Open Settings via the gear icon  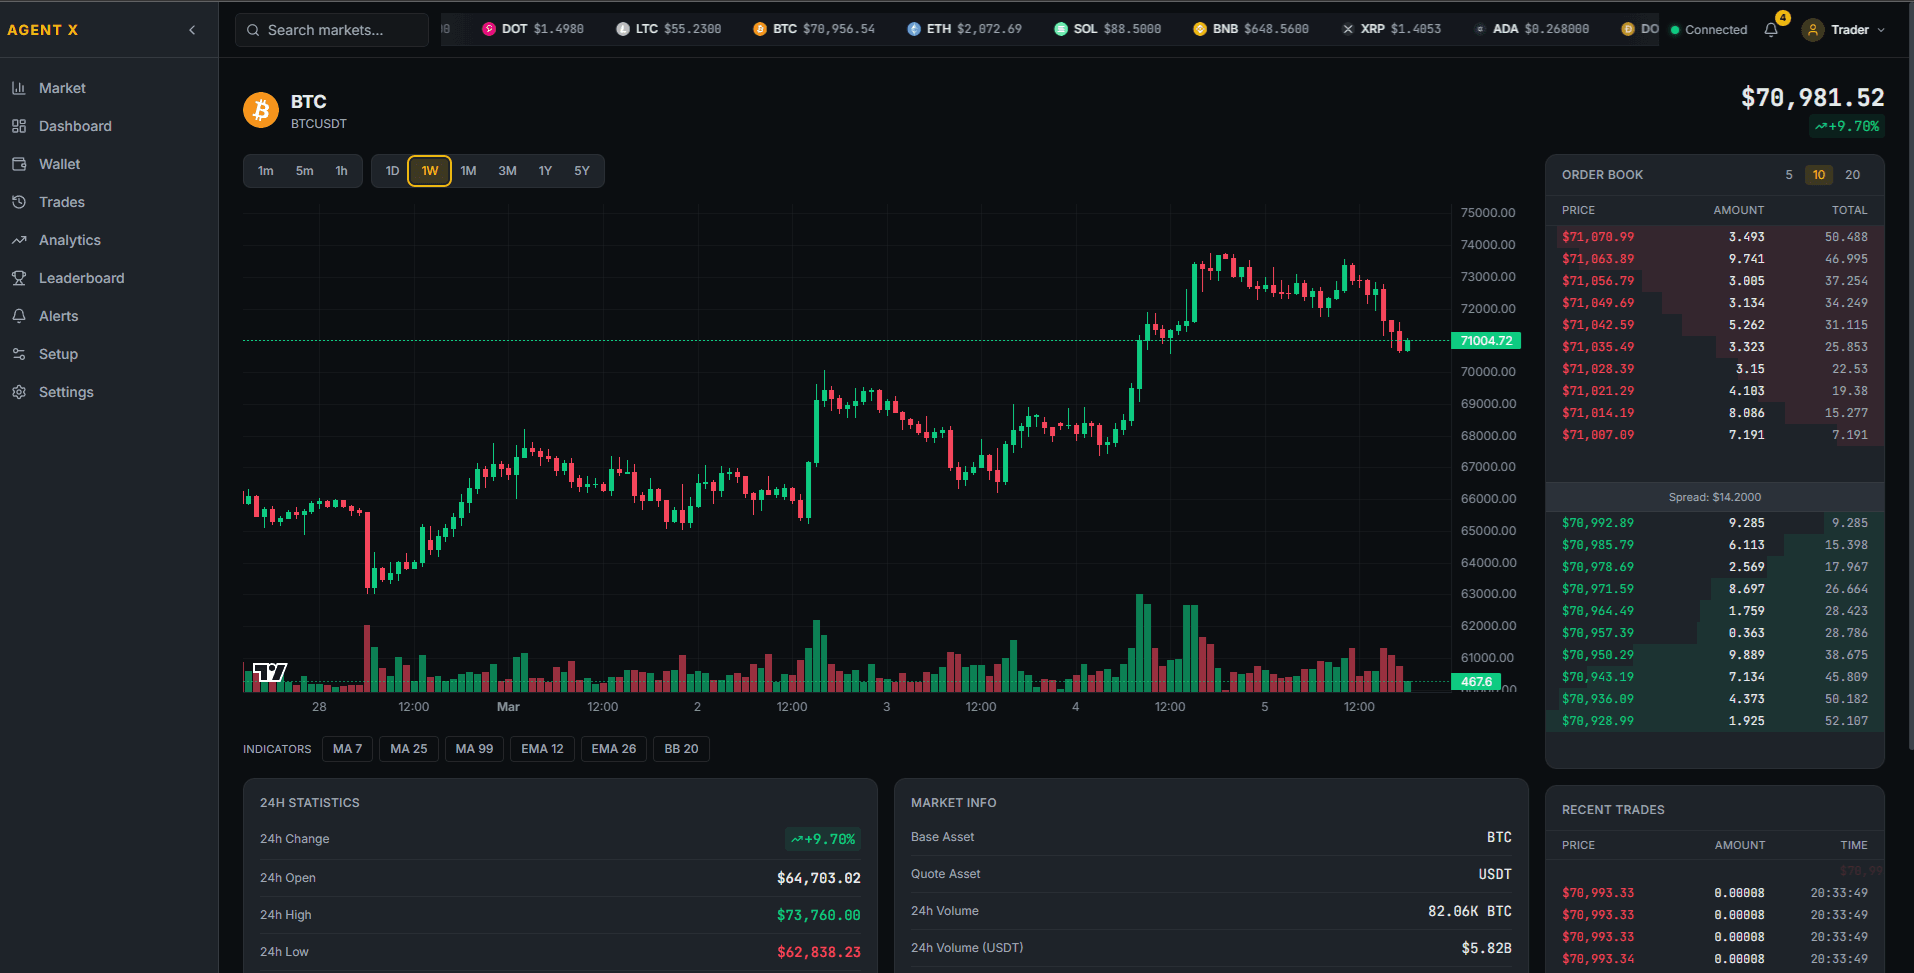(x=65, y=391)
